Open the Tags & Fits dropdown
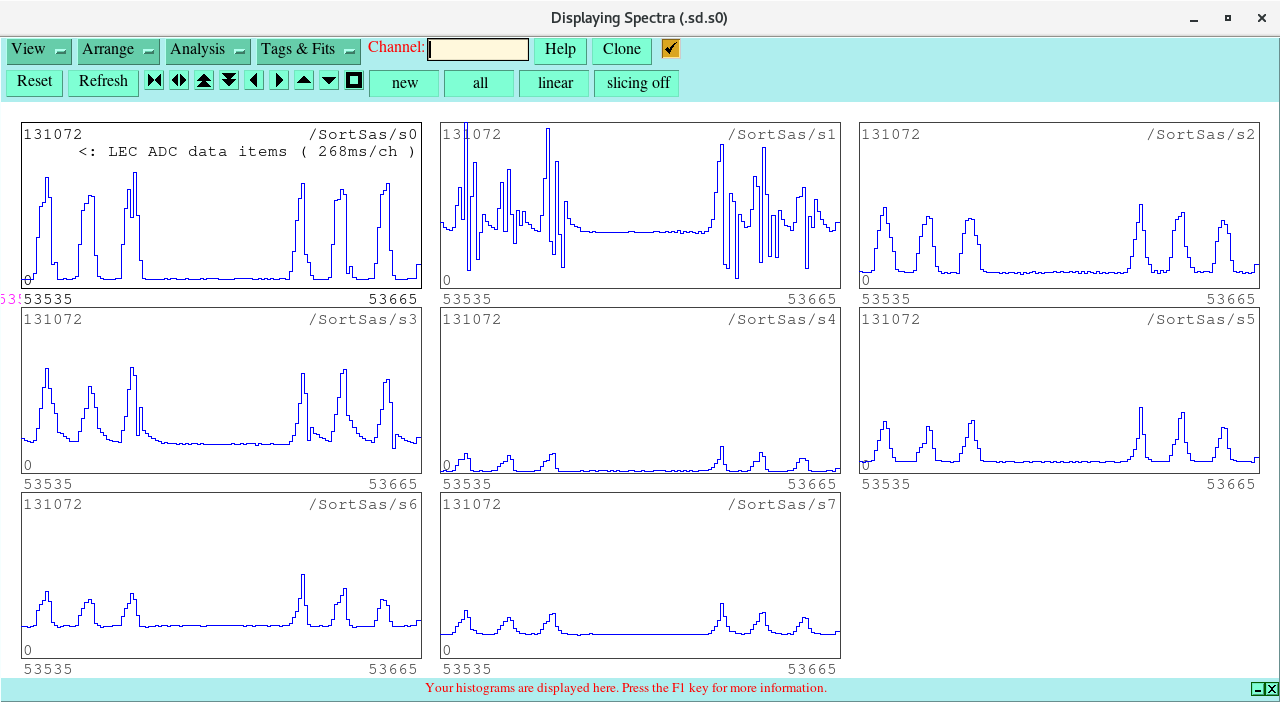This screenshot has width=1280, height=702. [x=308, y=50]
